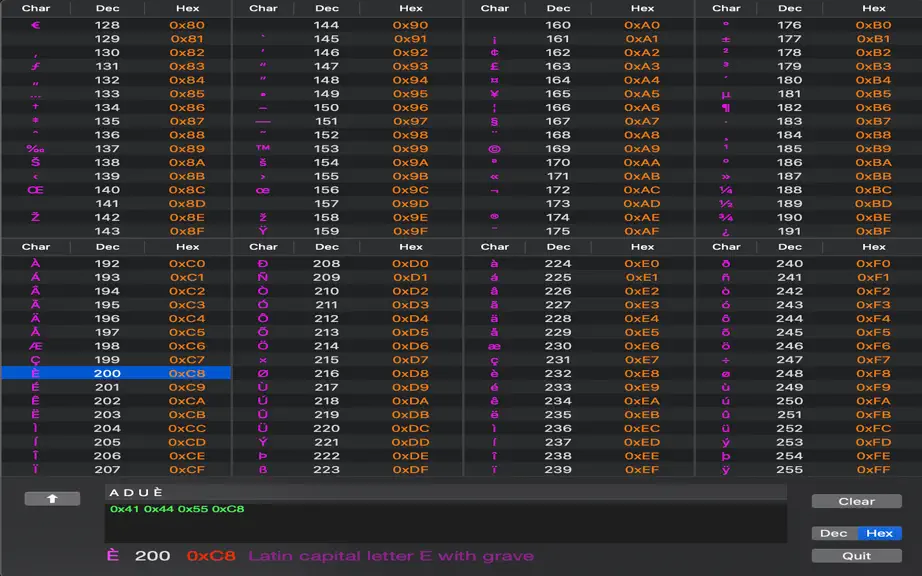The height and width of the screenshot is (576, 922).
Task: Click the up arrow shift button
Action: tap(52, 498)
